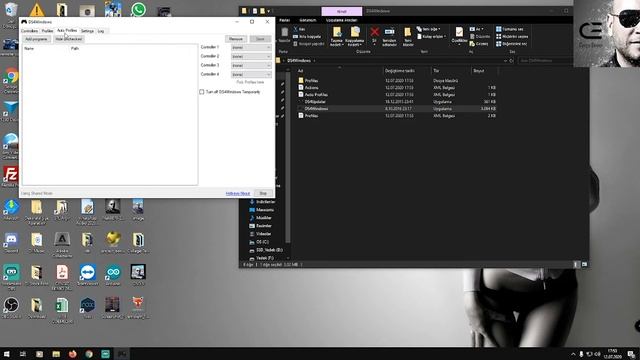Show hidden system tray icons
This screenshot has width=640, height=360.
[573, 354]
